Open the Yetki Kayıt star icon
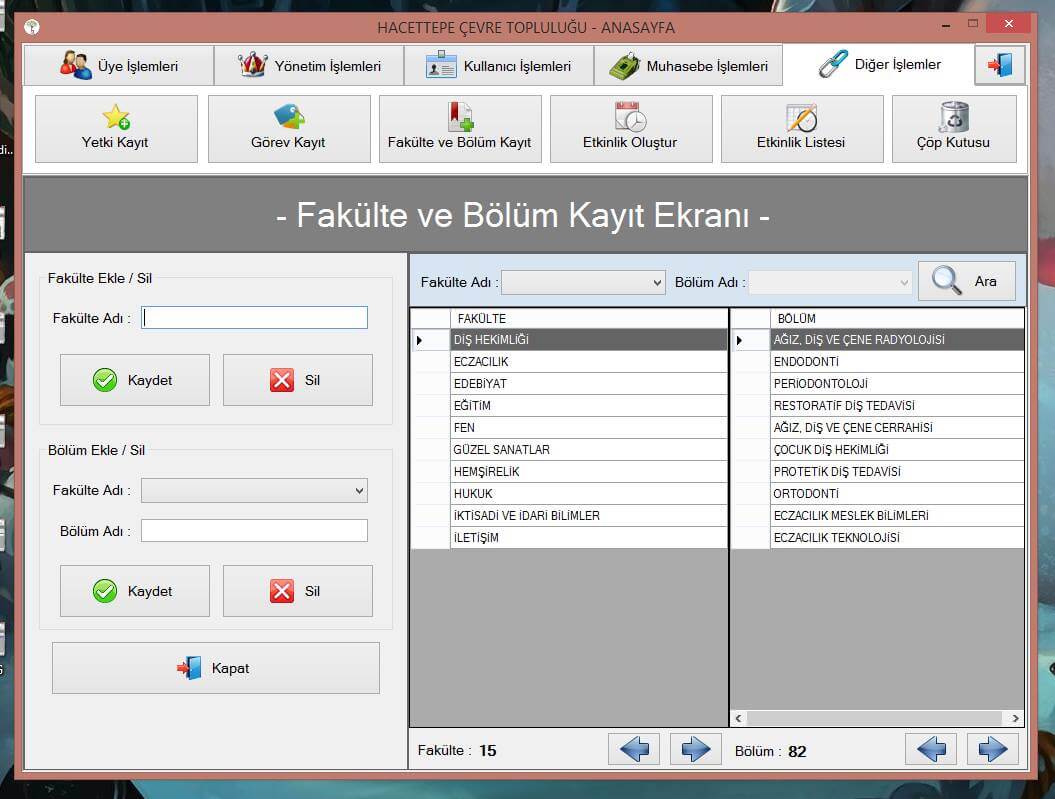Image resolution: width=1055 pixels, height=799 pixels. pyautogui.click(x=116, y=118)
